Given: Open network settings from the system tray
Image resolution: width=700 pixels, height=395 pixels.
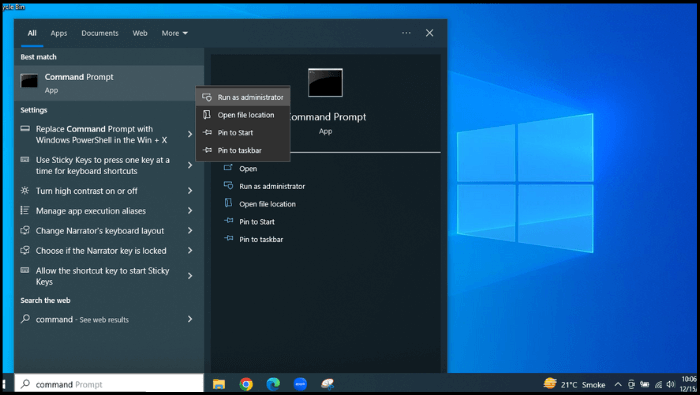Looking at the screenshot, I should (x=658, y=384).
